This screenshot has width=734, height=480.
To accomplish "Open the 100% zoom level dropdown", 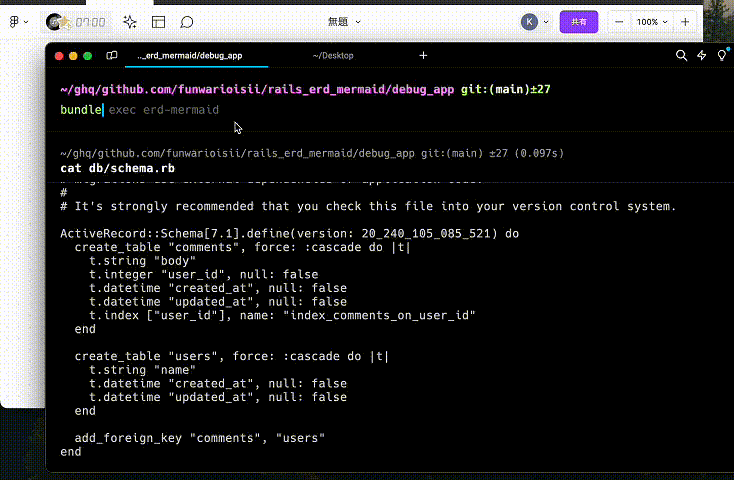I will 652,22.
